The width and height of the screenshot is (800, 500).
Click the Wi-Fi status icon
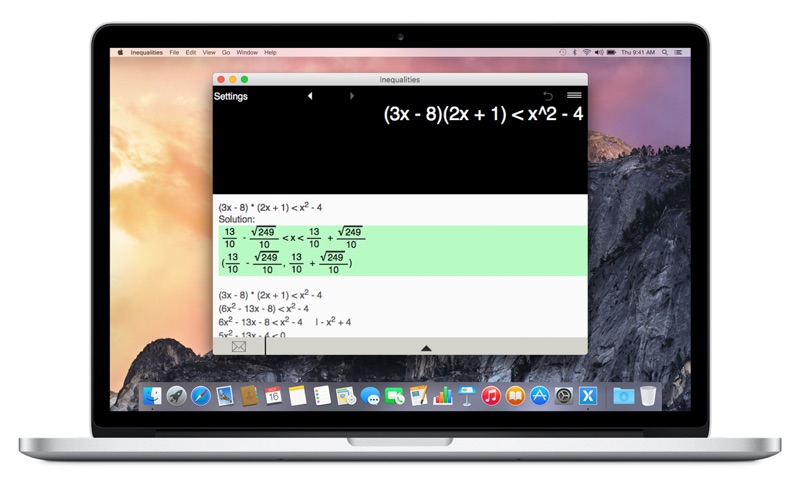coord(586,52)
